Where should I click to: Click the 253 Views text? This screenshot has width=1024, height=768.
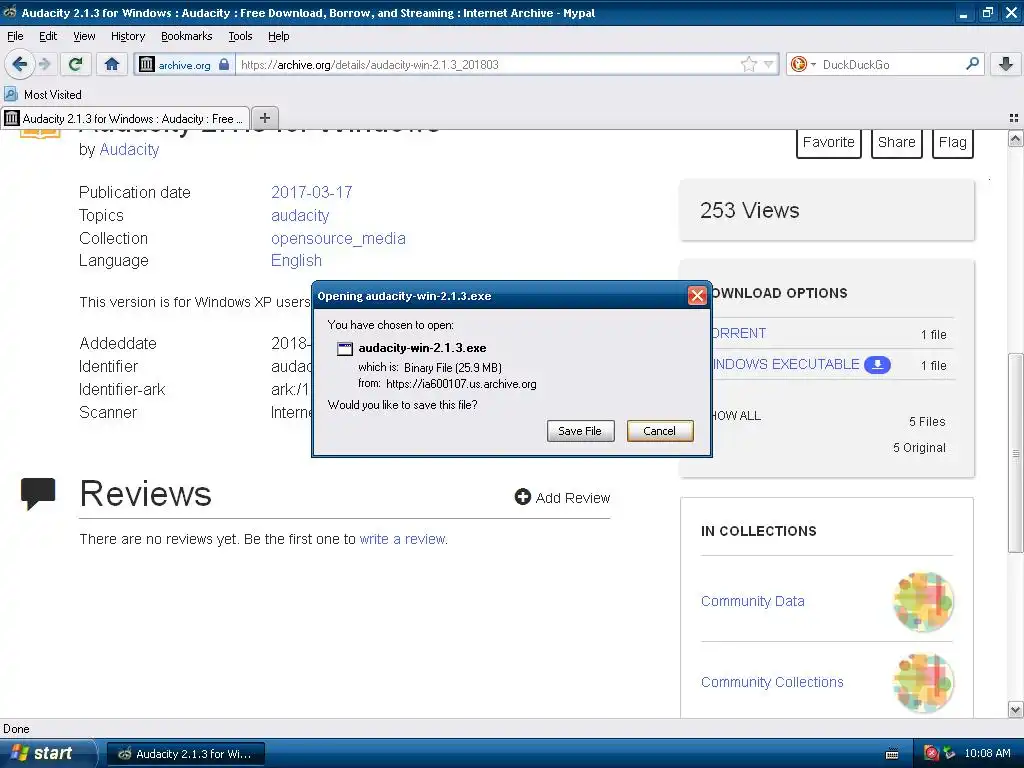click(749, 210)
